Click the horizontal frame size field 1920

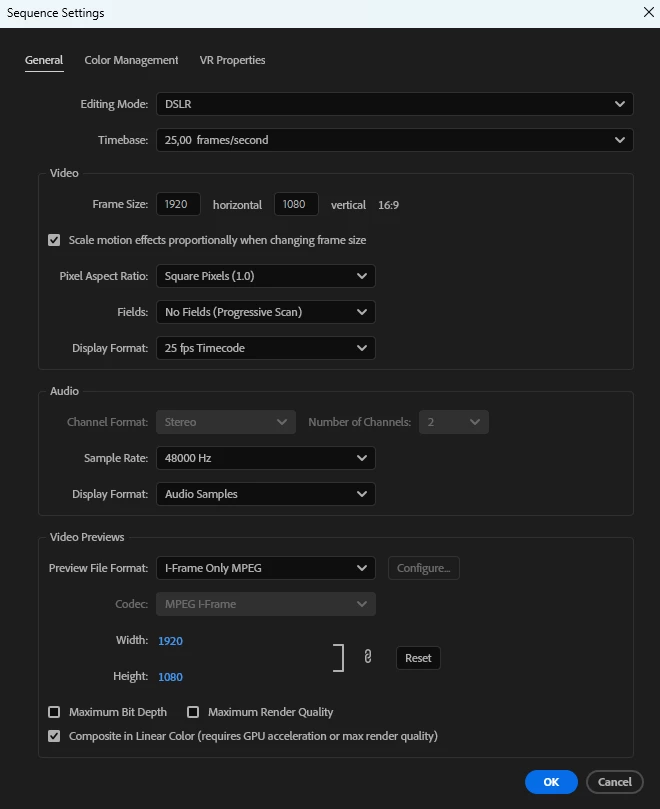pyautogui.click(x=178, y=204)
